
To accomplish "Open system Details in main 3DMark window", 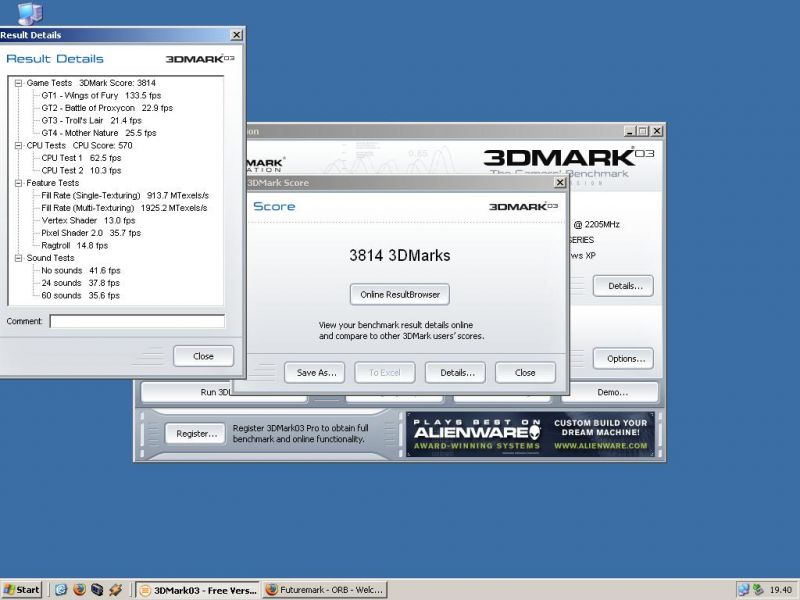I will point(623,286).
